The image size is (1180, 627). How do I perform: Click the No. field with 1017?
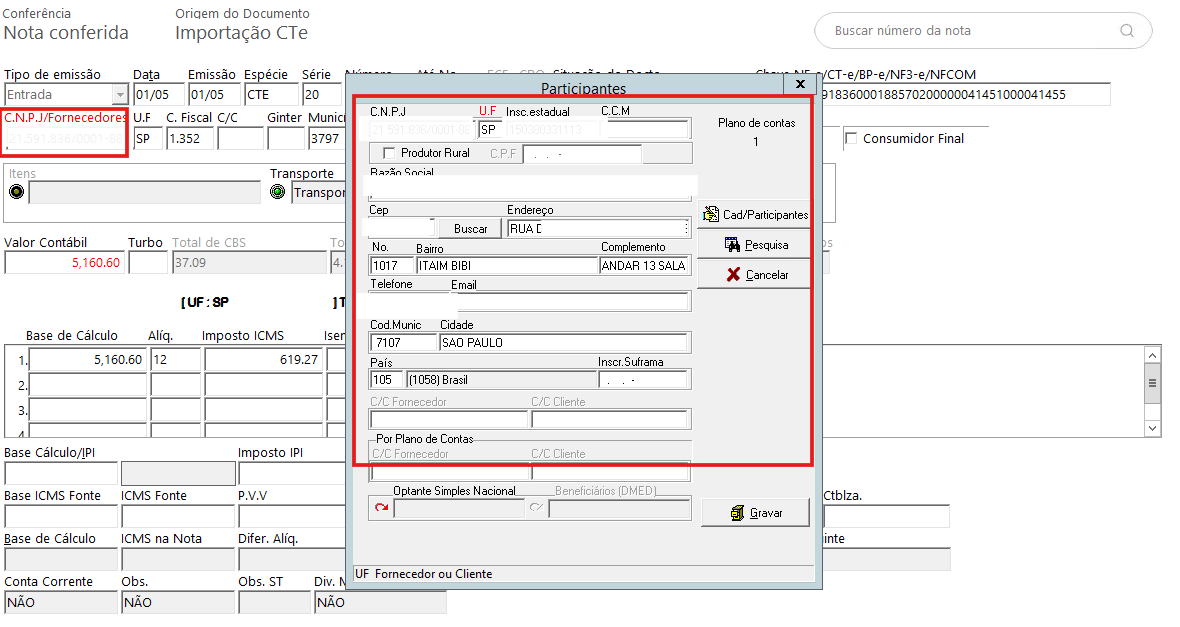(392, 266)
